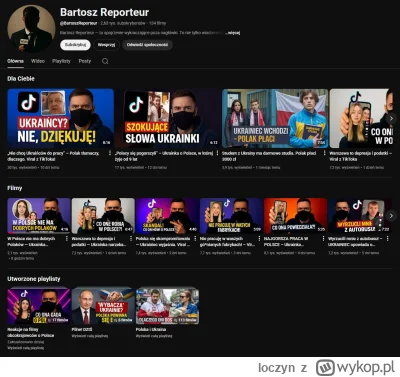Show next videos in Filmy carousel
The image size is (400, 377).
tap(391, 216)
